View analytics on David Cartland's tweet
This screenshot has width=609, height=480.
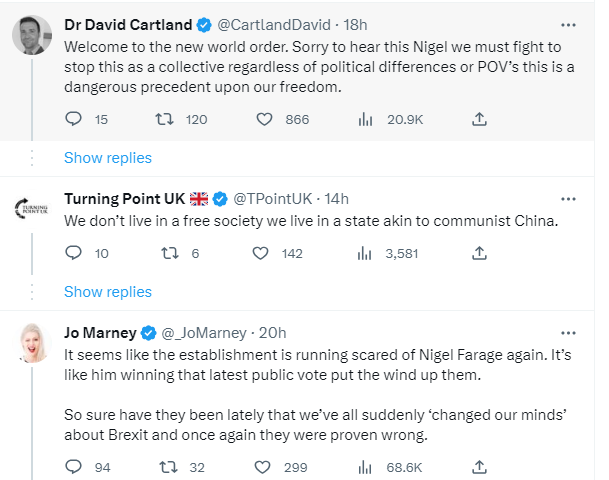(364, 119)
